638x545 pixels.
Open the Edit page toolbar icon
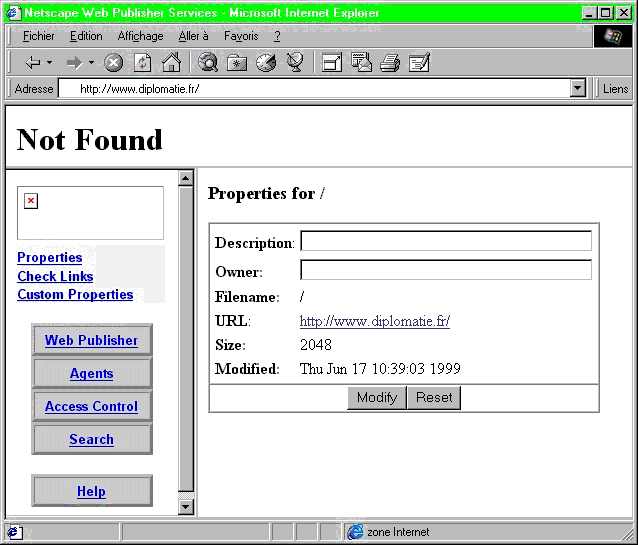pos(420,63)
